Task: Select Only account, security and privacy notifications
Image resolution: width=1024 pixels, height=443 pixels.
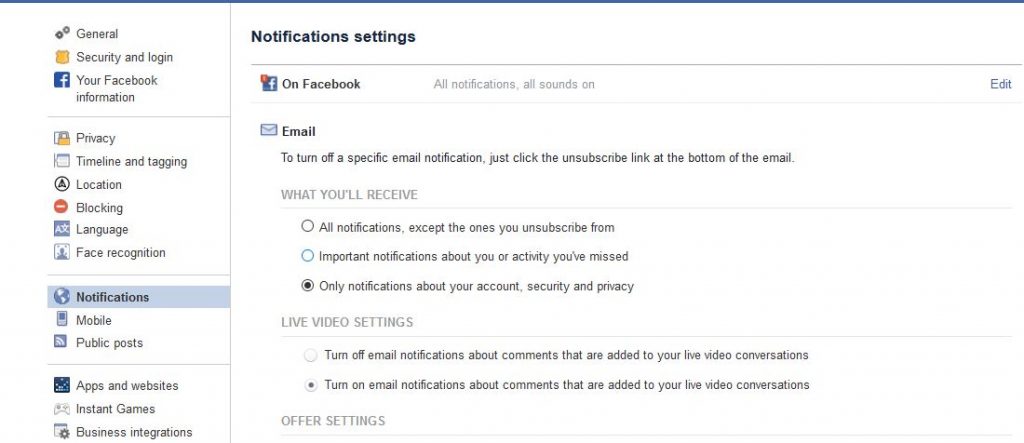Action: click(x=308, y=286)
